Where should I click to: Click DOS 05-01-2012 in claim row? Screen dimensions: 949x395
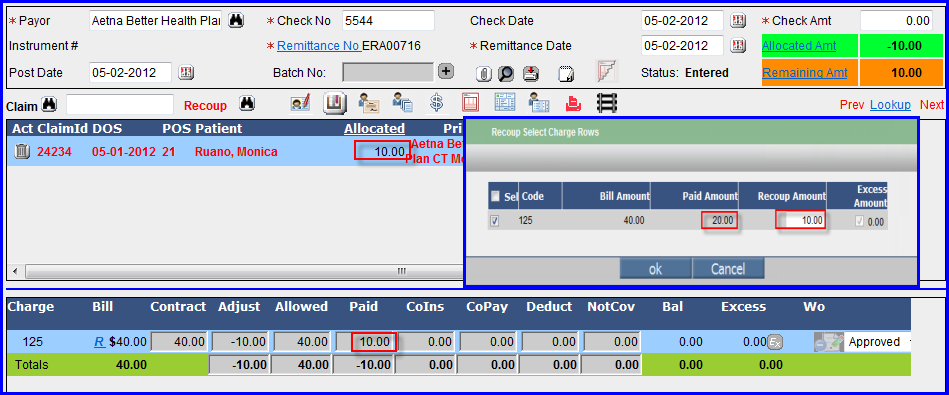coord(123,152)
